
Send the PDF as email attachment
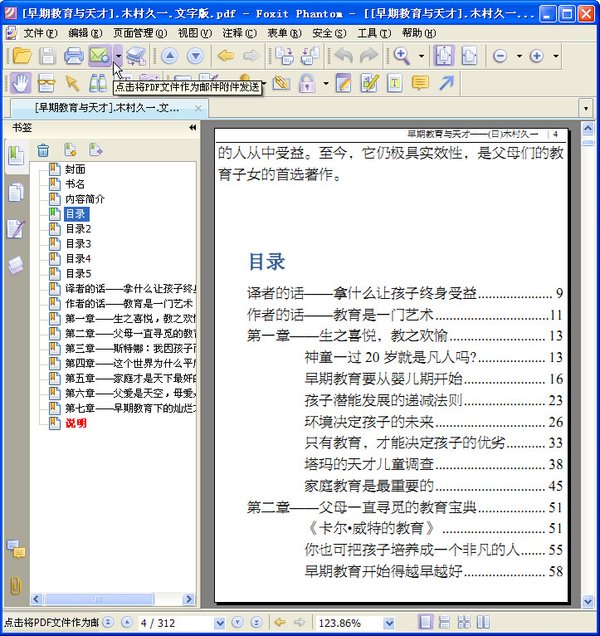(100, 56)
